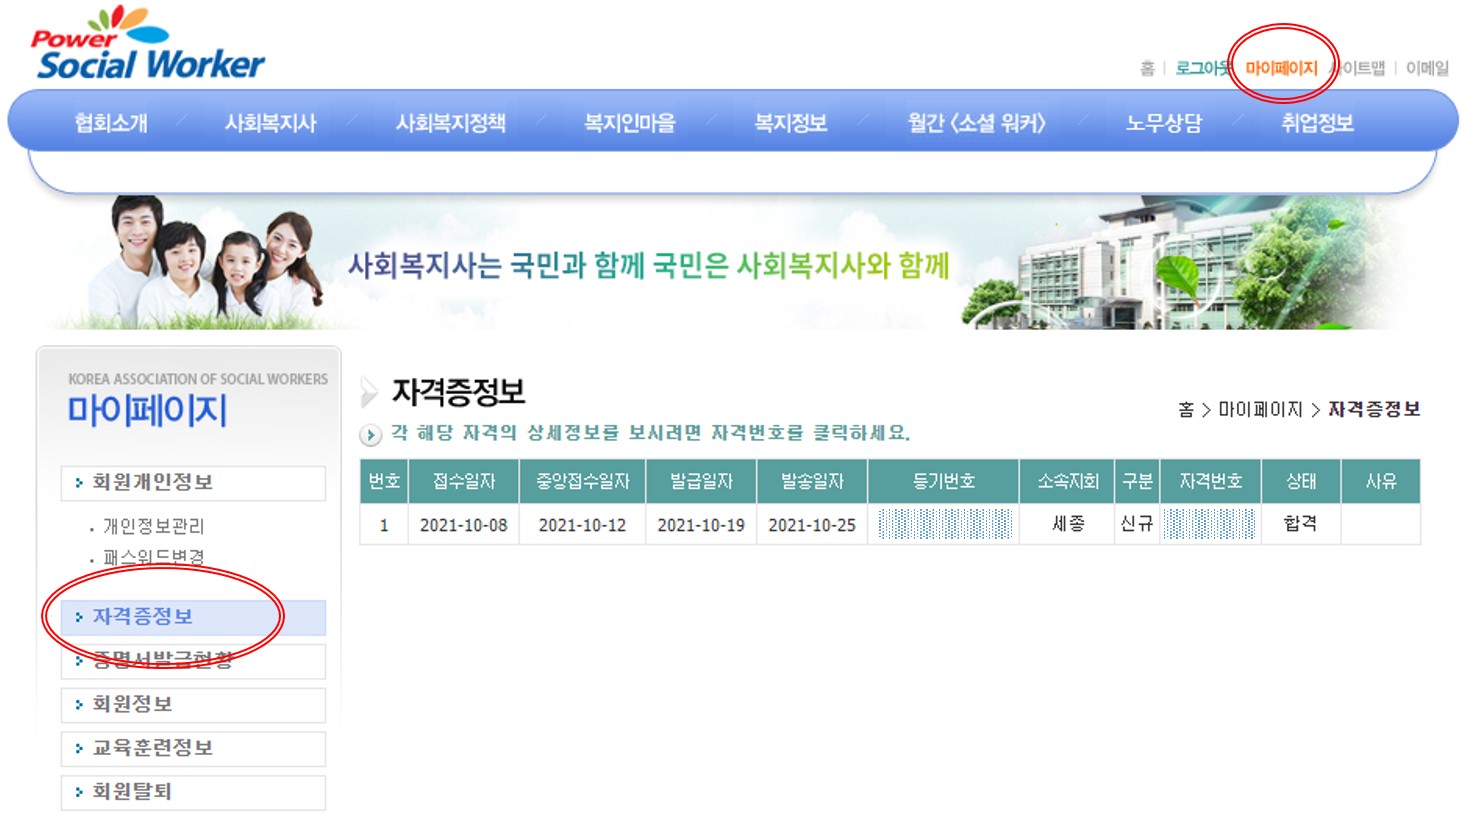This screenshot has height=831, width=1469.
Task: Click the 사유 column header
Action: tap(1381, 481)
